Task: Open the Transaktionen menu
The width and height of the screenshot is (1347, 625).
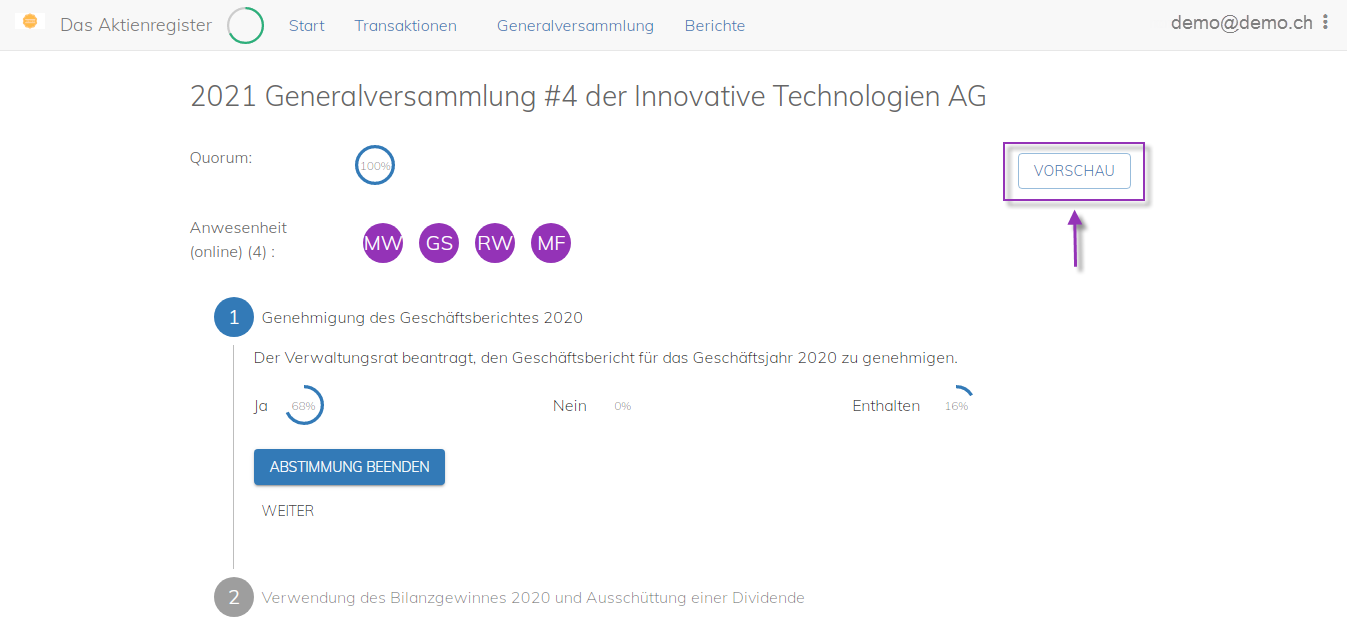Action: [x=405, y=26]
